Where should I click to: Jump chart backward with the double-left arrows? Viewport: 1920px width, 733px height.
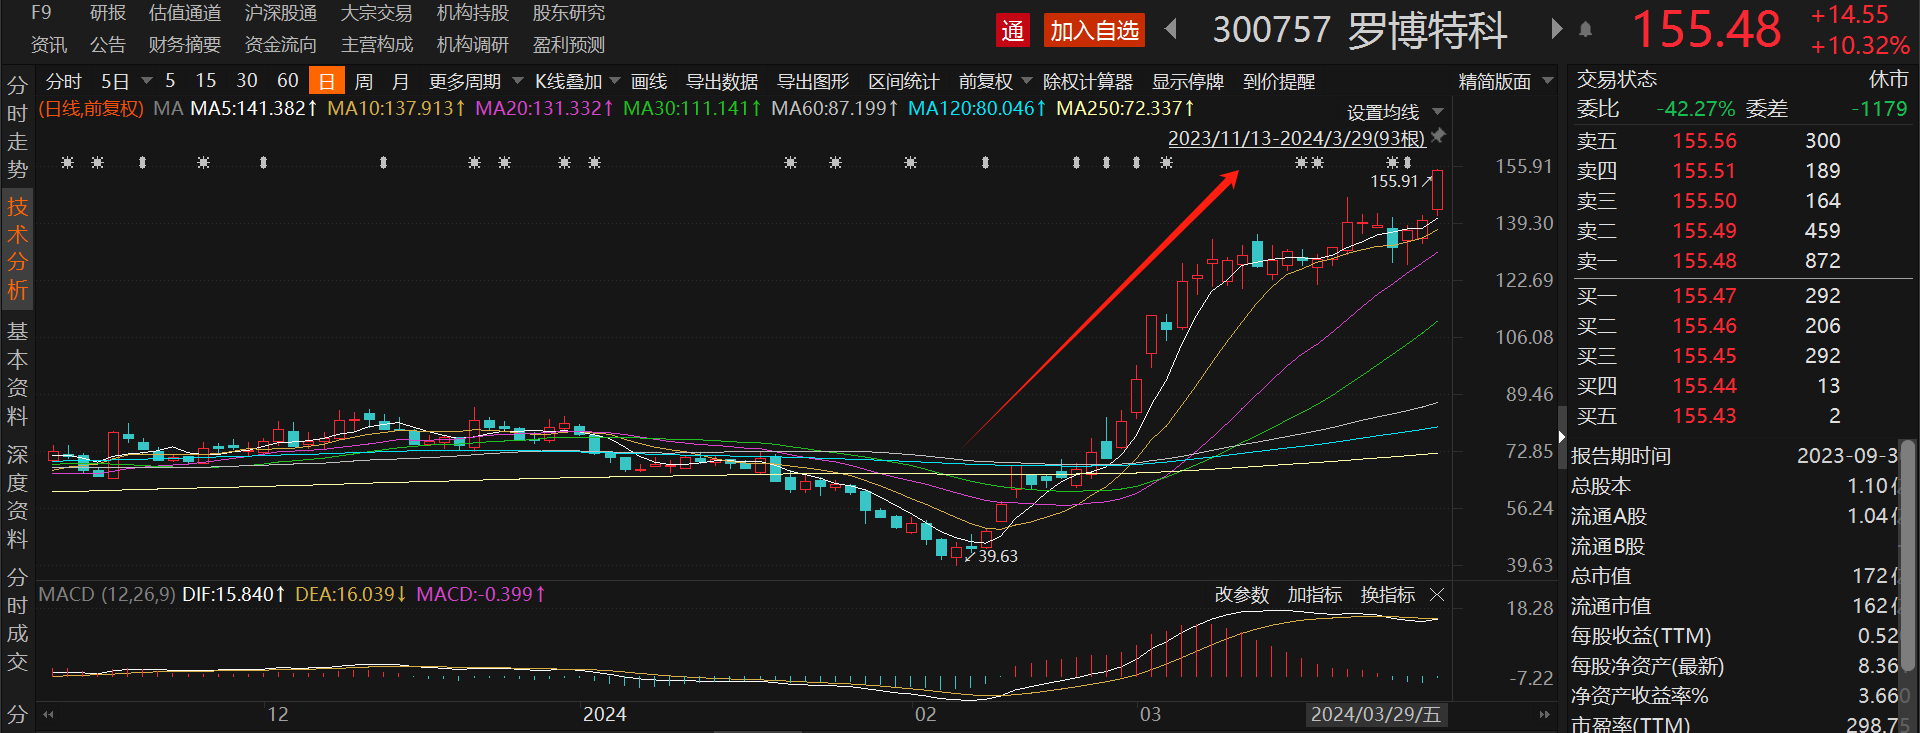[x=48, y=714]
